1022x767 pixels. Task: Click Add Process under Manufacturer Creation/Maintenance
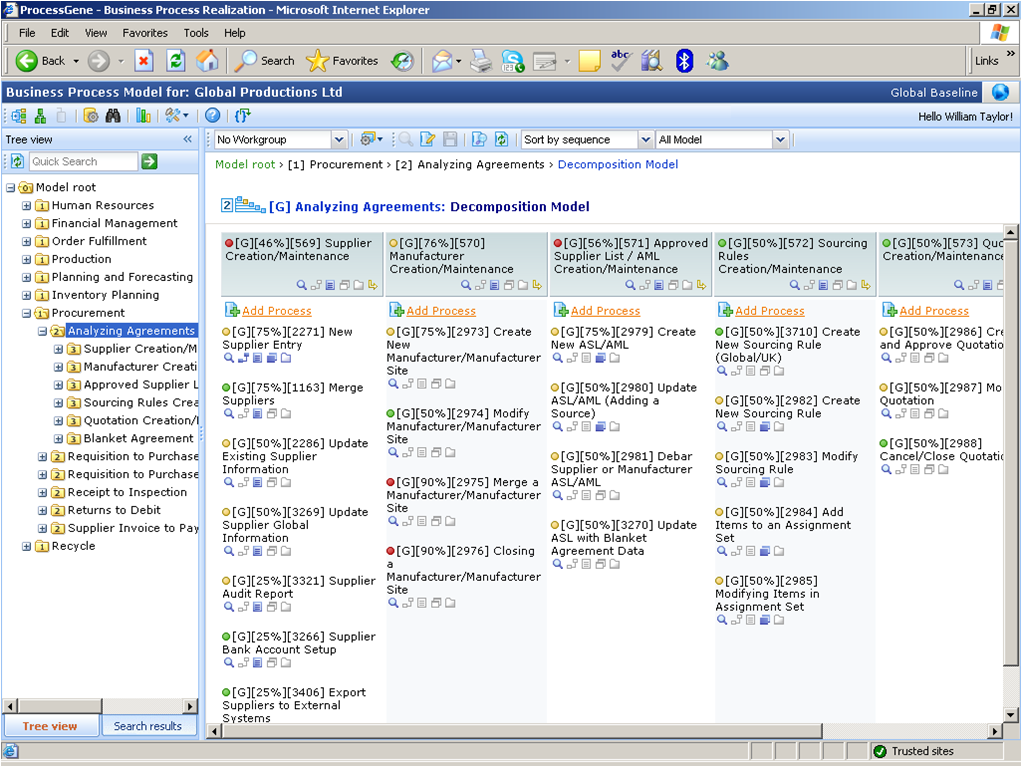[441, 311]
